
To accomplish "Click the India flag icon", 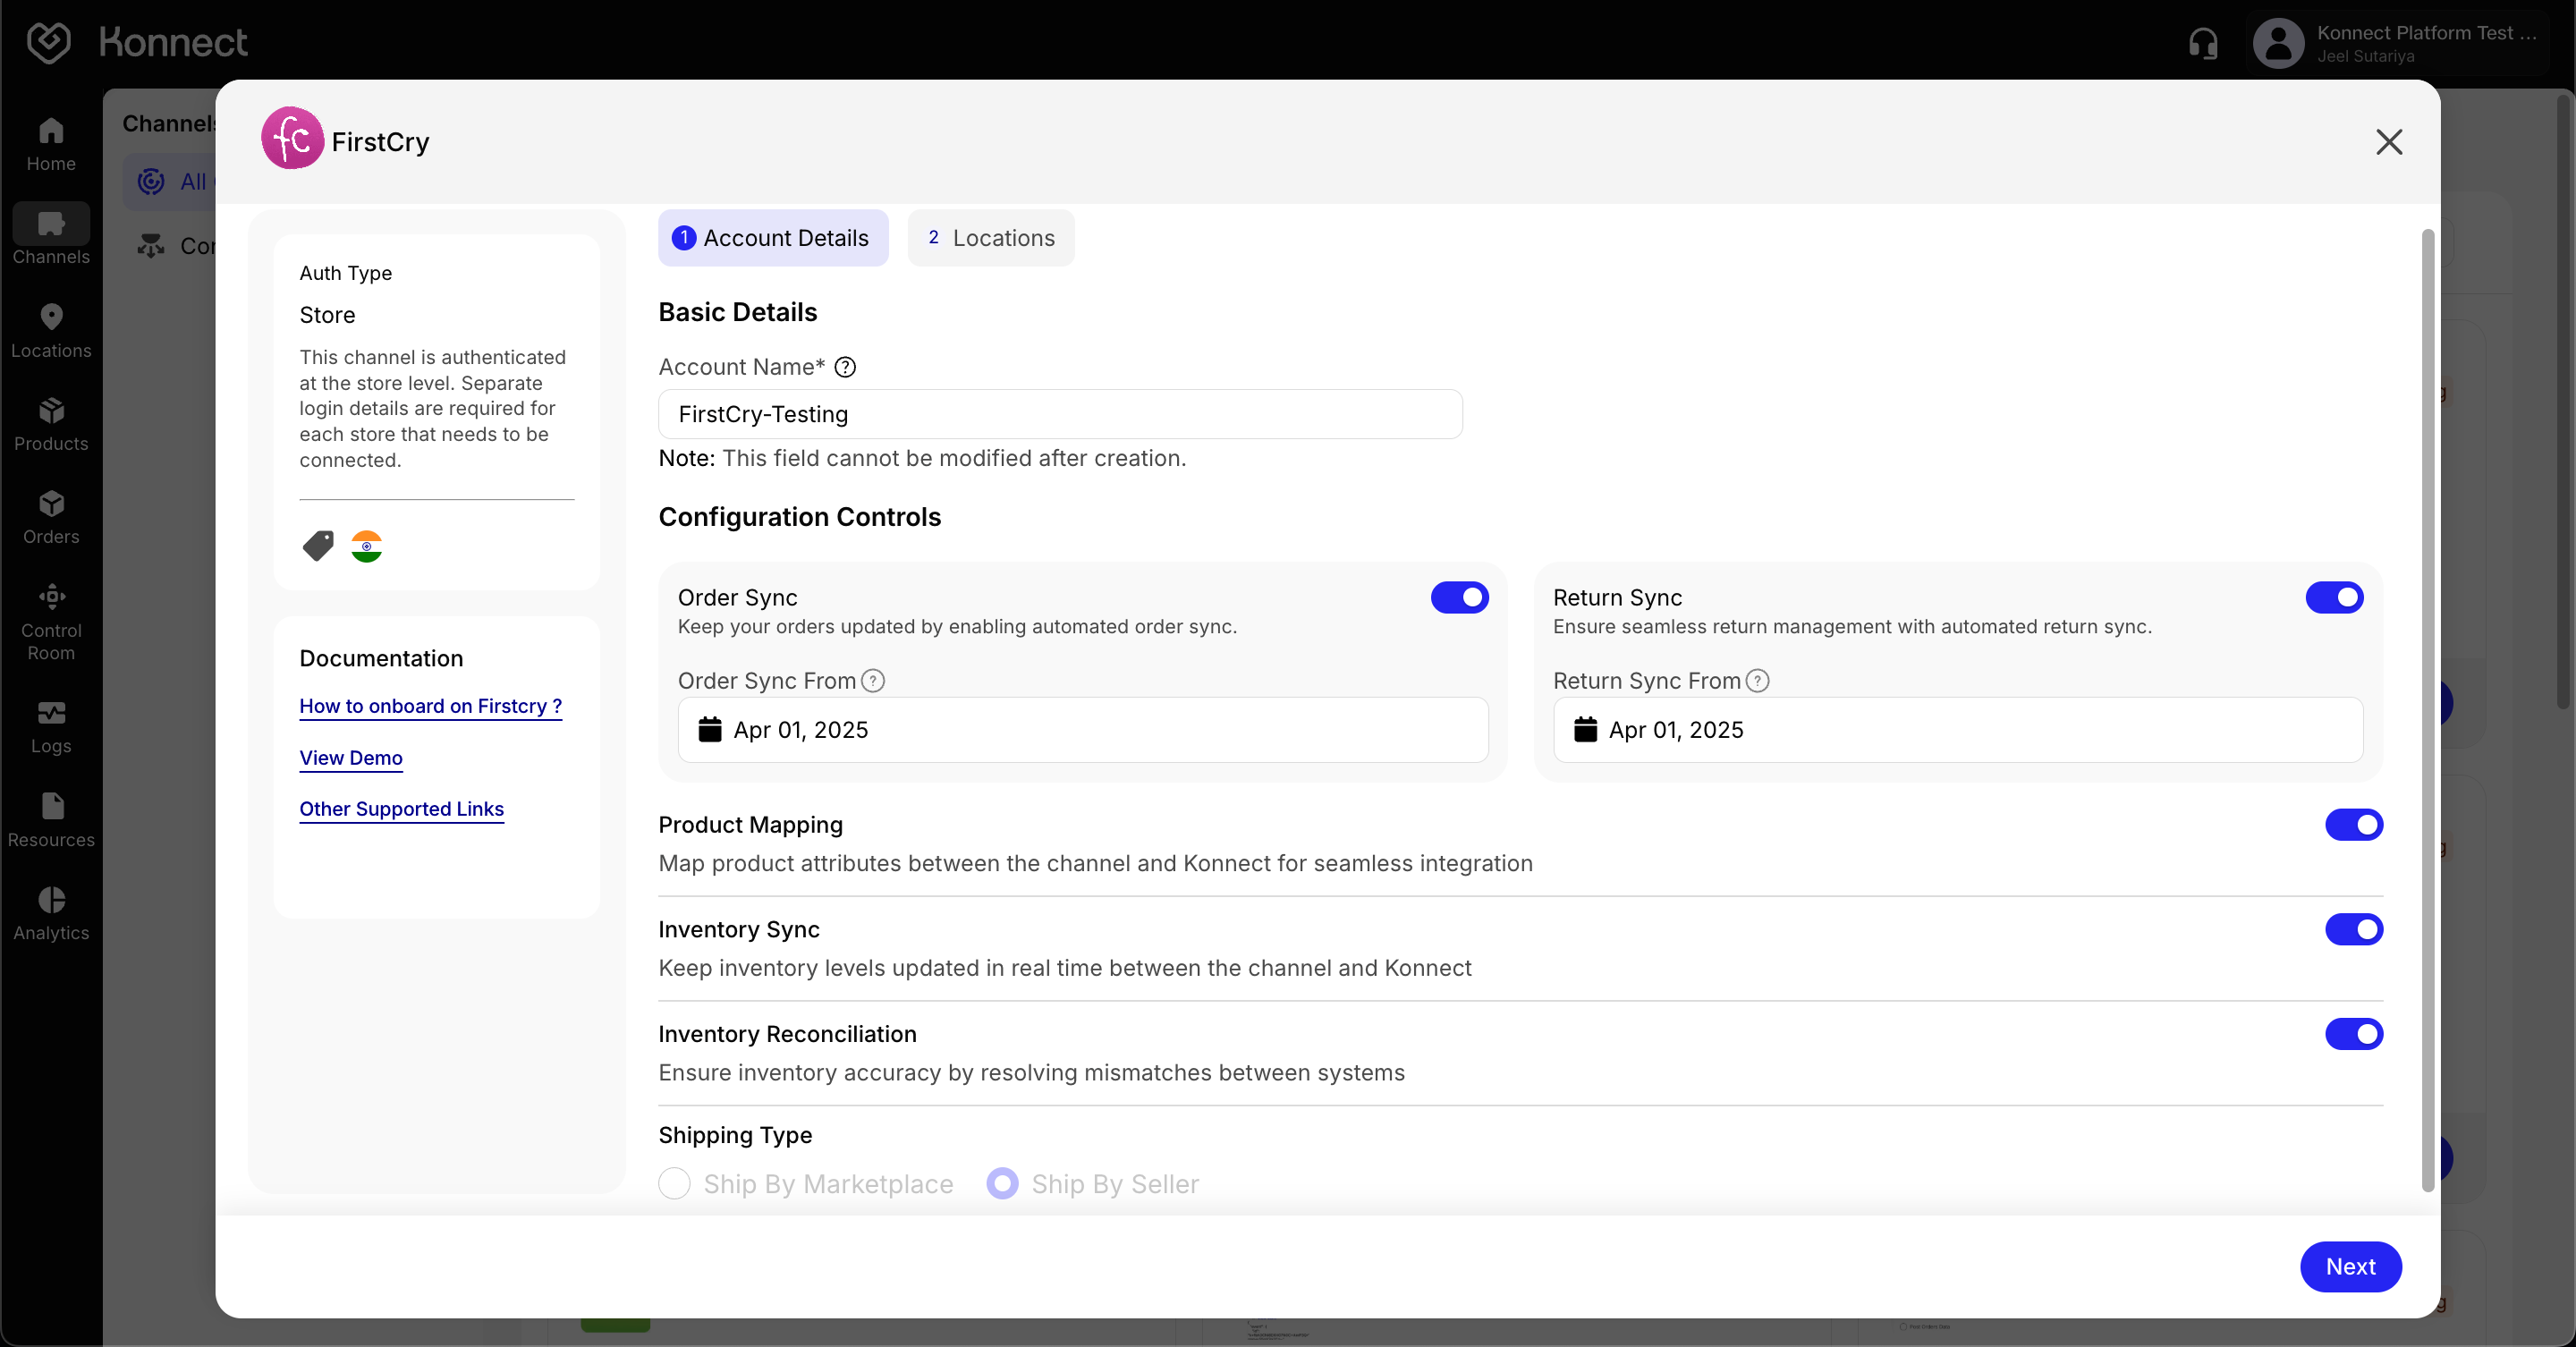I will pyautogui.click(x=367, y=546).
